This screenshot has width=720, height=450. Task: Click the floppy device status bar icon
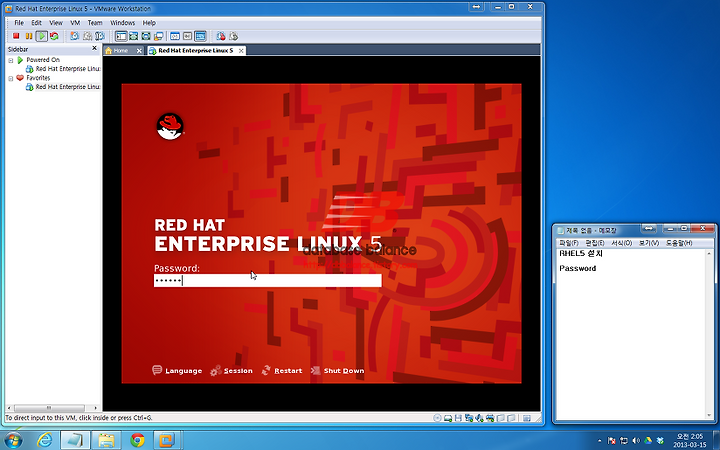pos(458,418)
